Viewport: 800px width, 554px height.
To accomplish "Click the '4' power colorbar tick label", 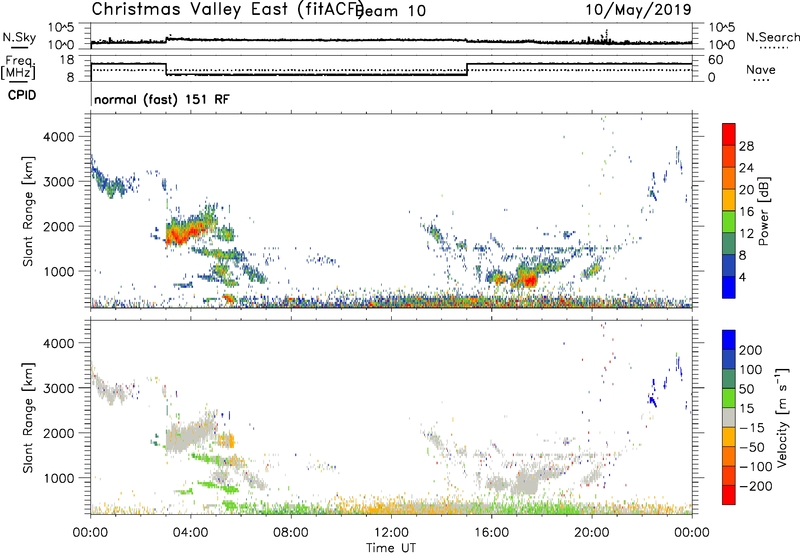I will click(742, 277).
